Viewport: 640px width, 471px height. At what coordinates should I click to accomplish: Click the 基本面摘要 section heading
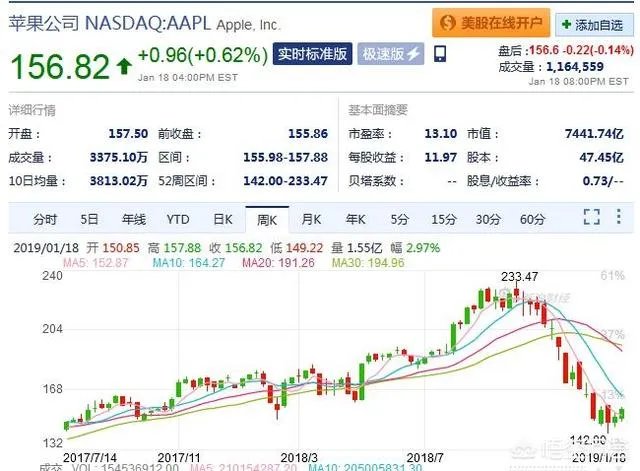pyautogui.click(x=378, y=110)
